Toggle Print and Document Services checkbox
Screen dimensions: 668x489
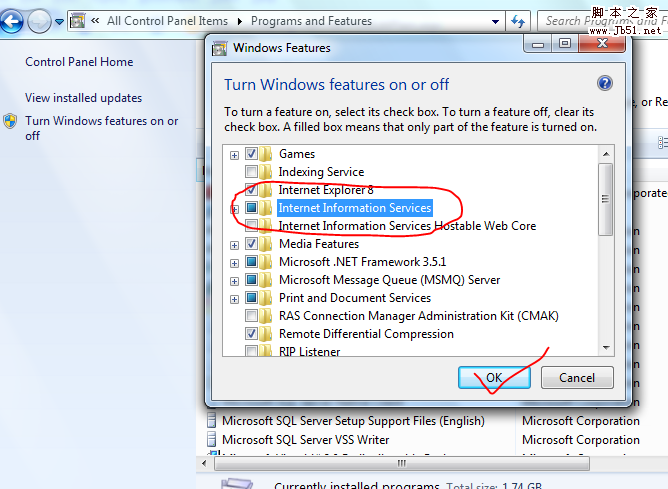pyautogui.click(x=251, y=297)
